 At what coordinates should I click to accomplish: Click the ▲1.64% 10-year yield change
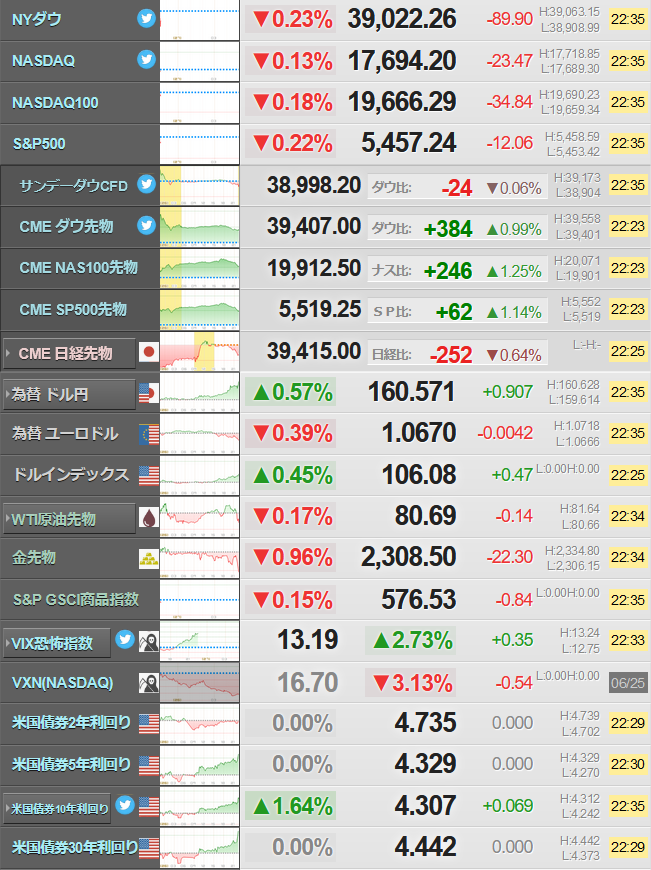pos(290,806)
